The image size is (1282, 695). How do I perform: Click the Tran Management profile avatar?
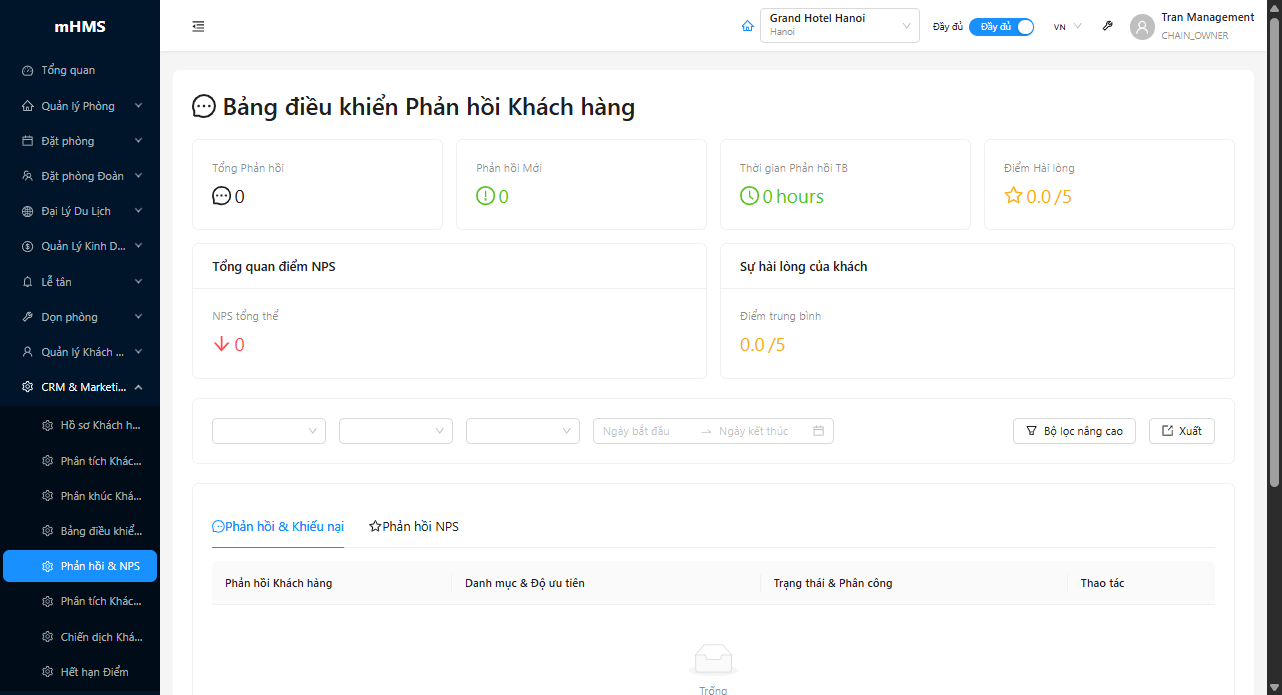[1142, 27]
